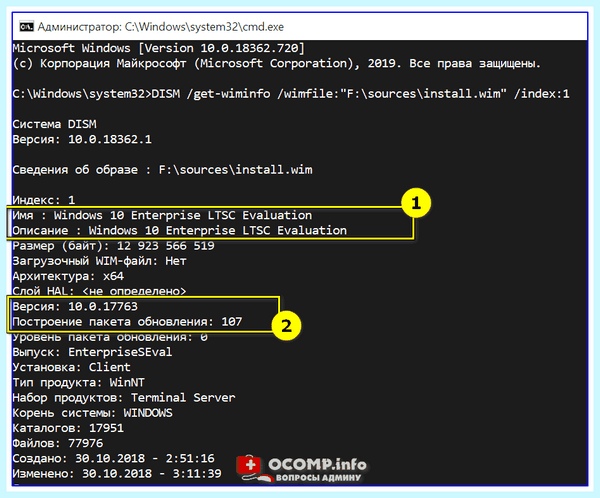Click the line 'Версия: 10.0.18362.1'

pyautogui.click(x=82, y=139)
